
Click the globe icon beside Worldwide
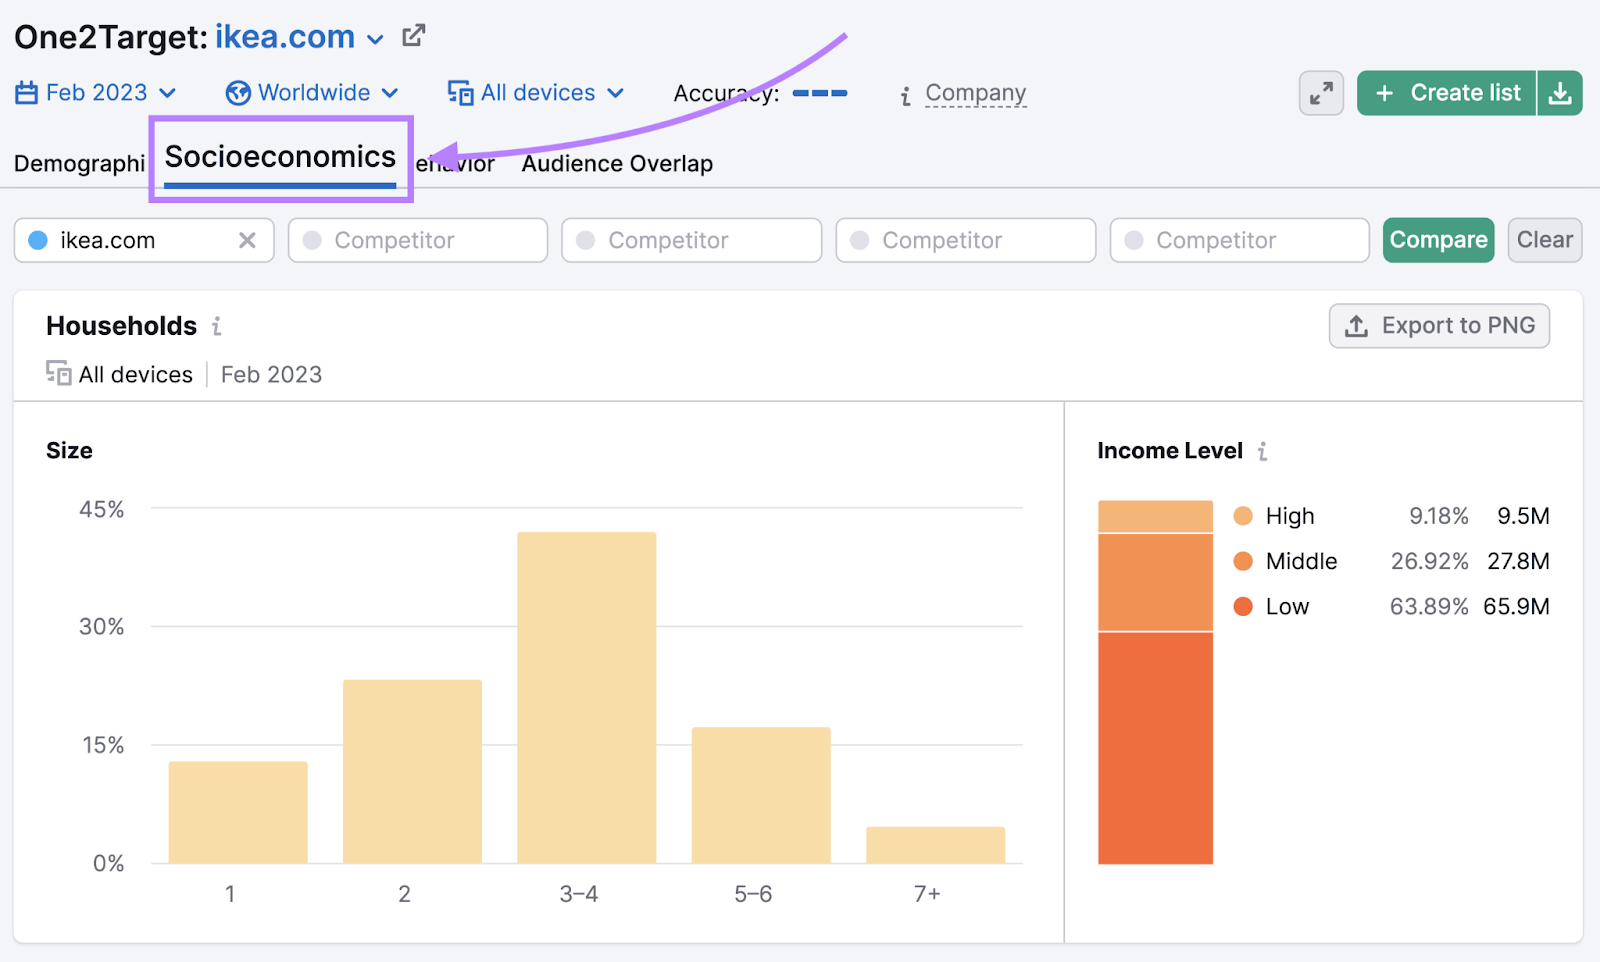tap(238, 93)
